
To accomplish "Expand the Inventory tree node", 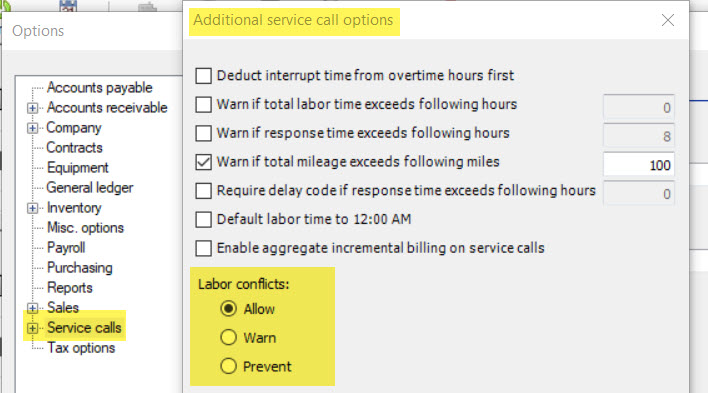I will (32, 208).
